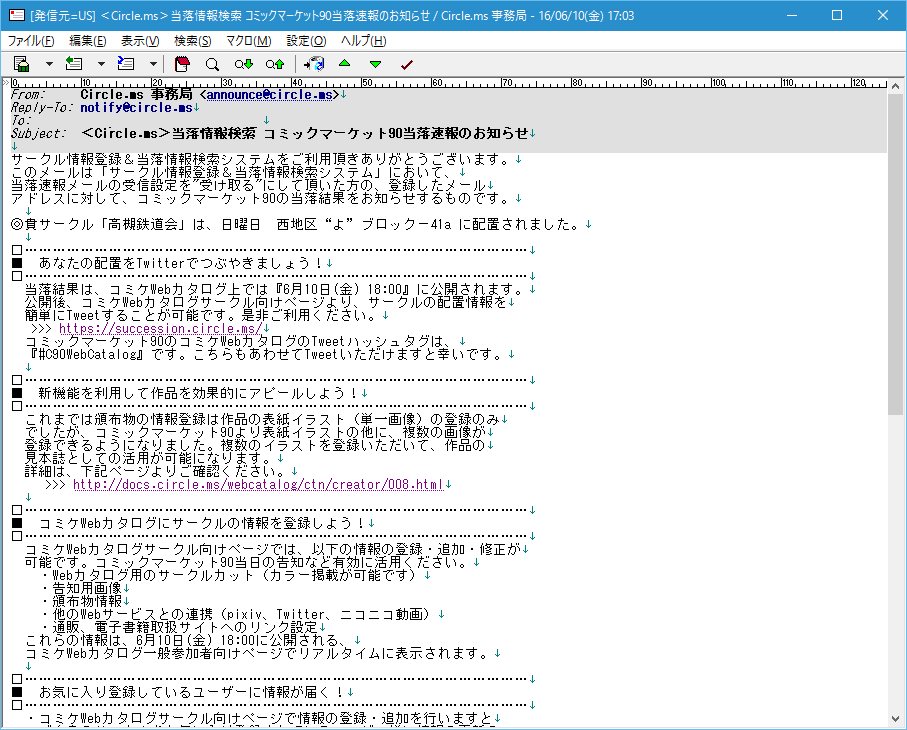The width and height of the screenshot is (907, 730).
Task: Open the 表示(V) menu
Action: [140, 41]
